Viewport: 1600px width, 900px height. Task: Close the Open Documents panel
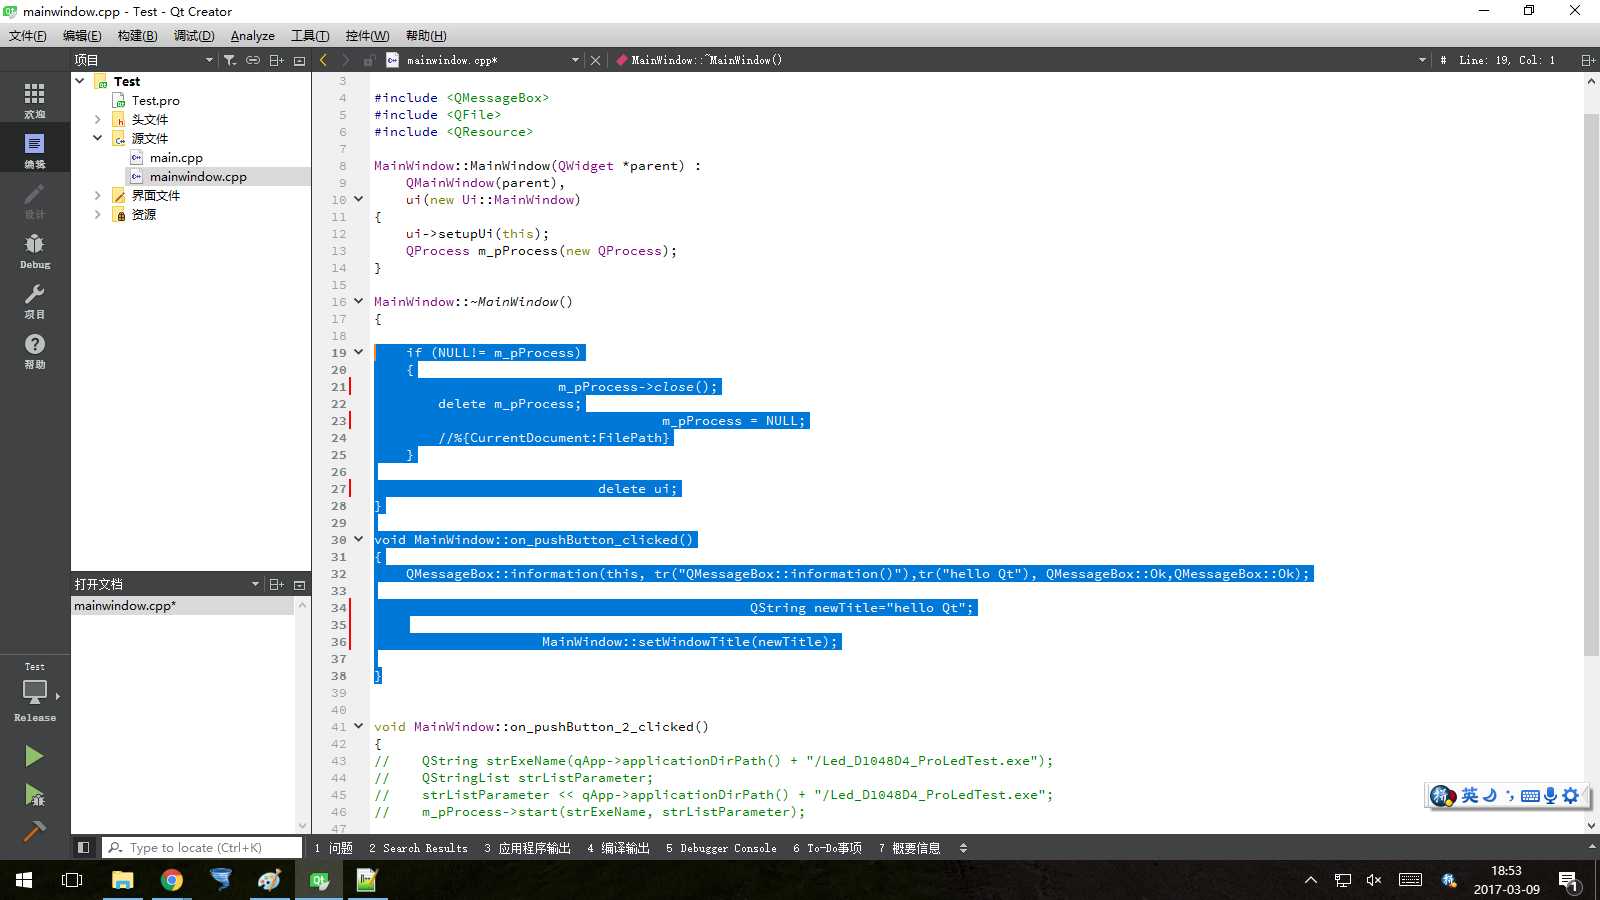coord(299,584)
